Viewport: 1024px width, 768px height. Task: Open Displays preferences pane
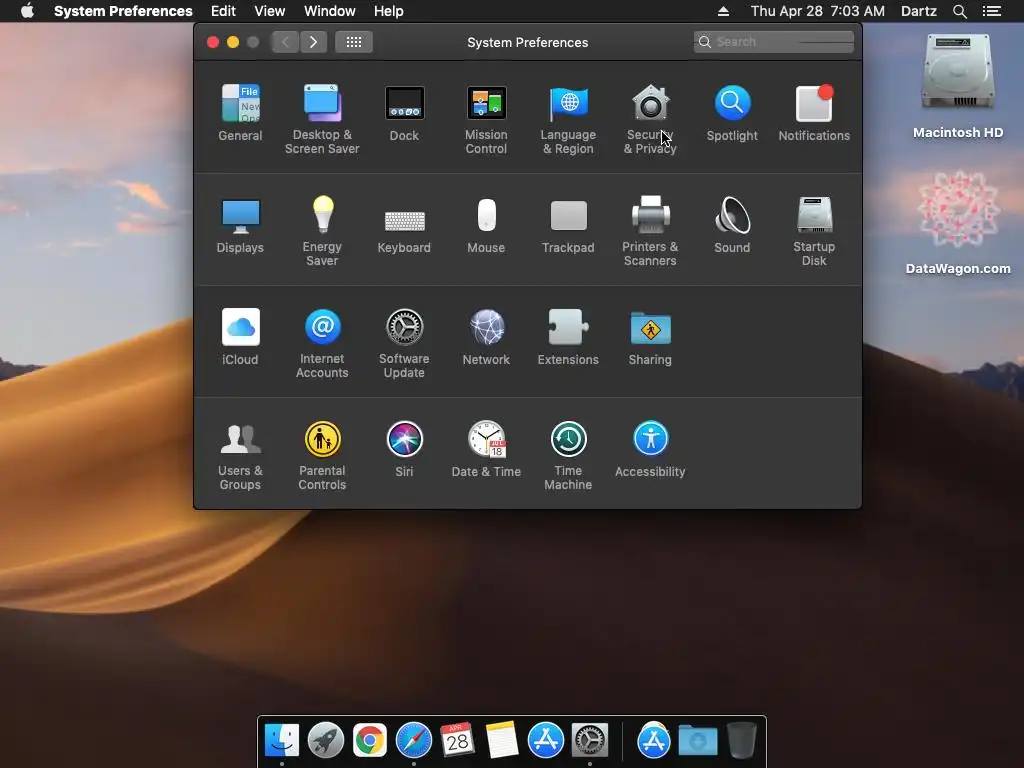point(240,225)
